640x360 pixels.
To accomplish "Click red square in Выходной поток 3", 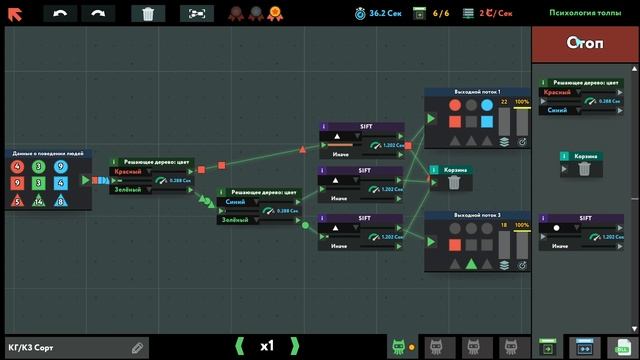I will [x=455, y=245].
